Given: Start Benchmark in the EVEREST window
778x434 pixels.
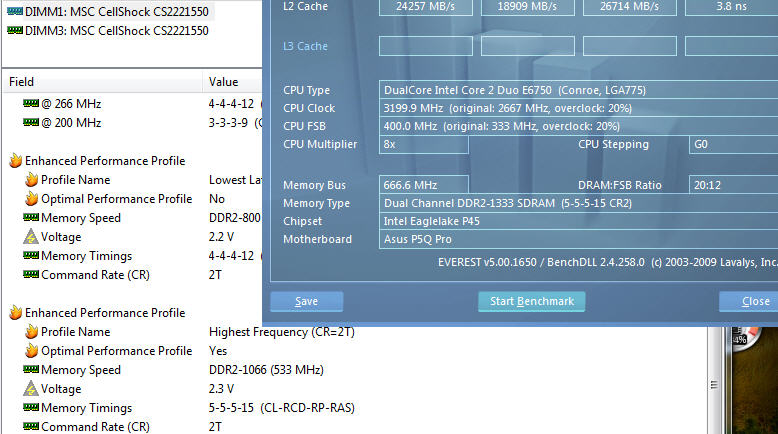Looking at the screenshot, I should pos(532,301).
